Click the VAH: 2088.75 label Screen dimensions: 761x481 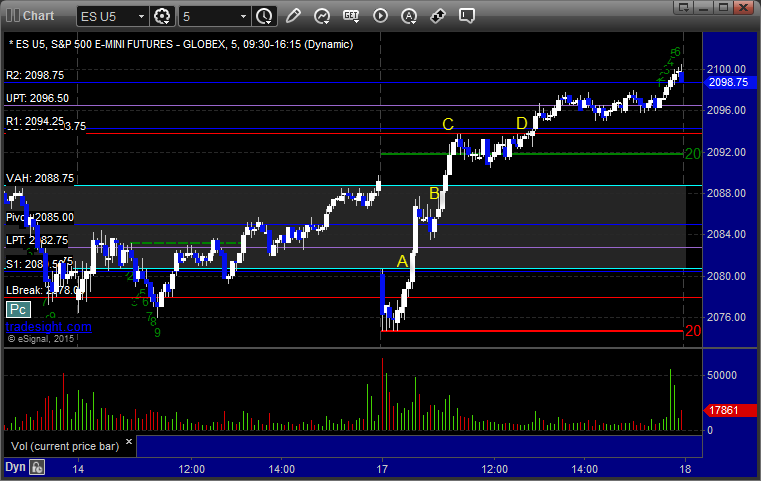click(x=40, y=178)
